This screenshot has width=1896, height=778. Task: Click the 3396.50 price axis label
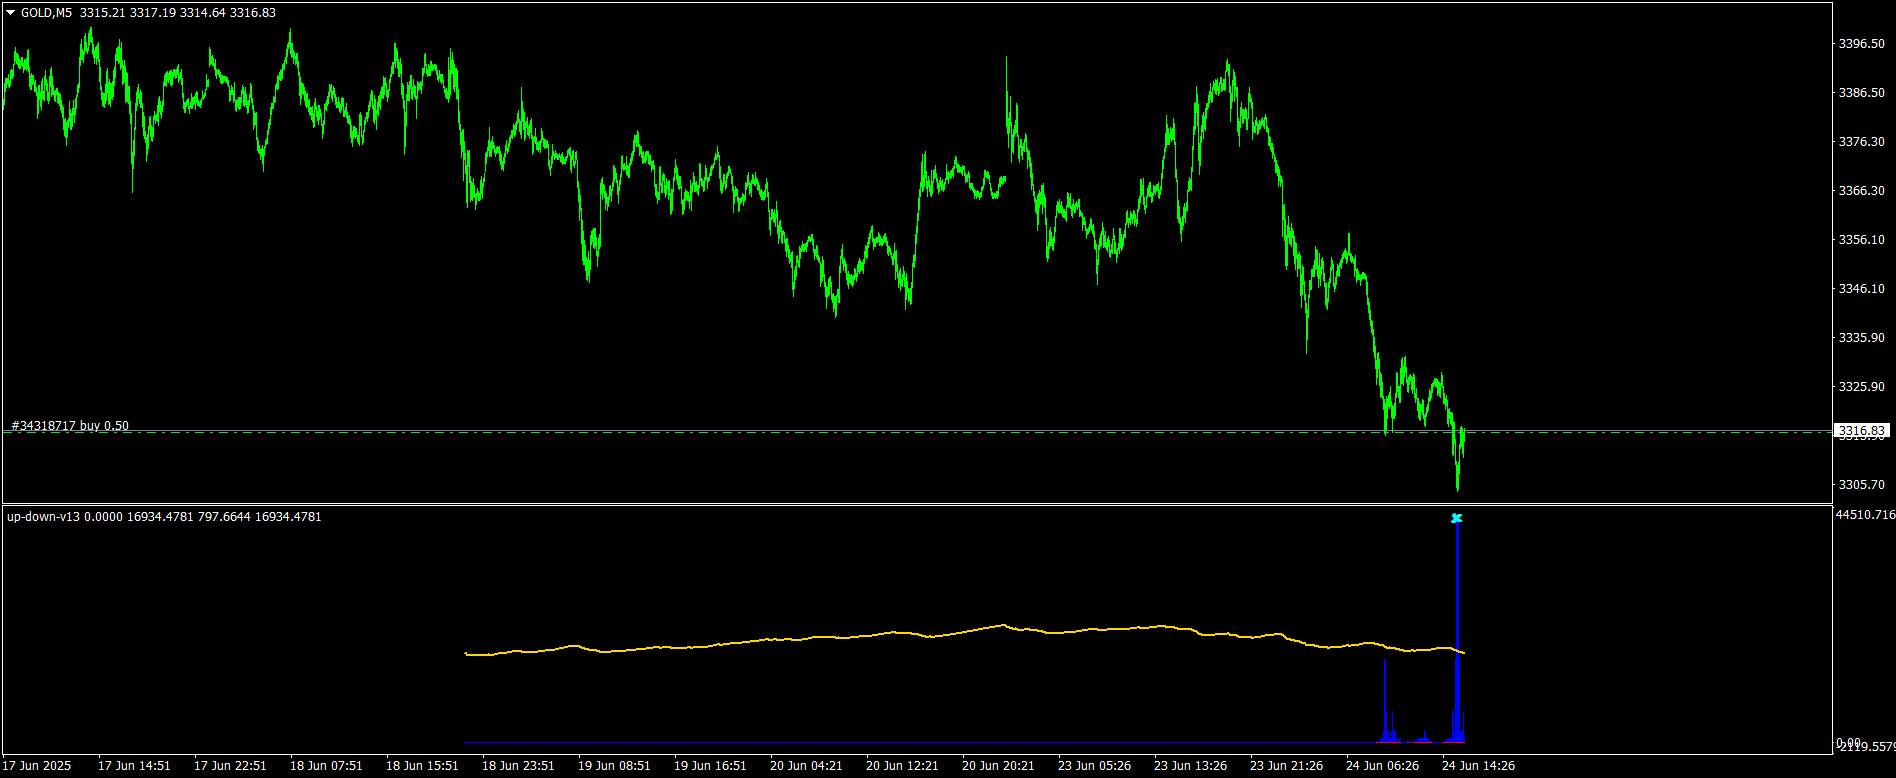pyautogui.click(x=1862, y=44)
